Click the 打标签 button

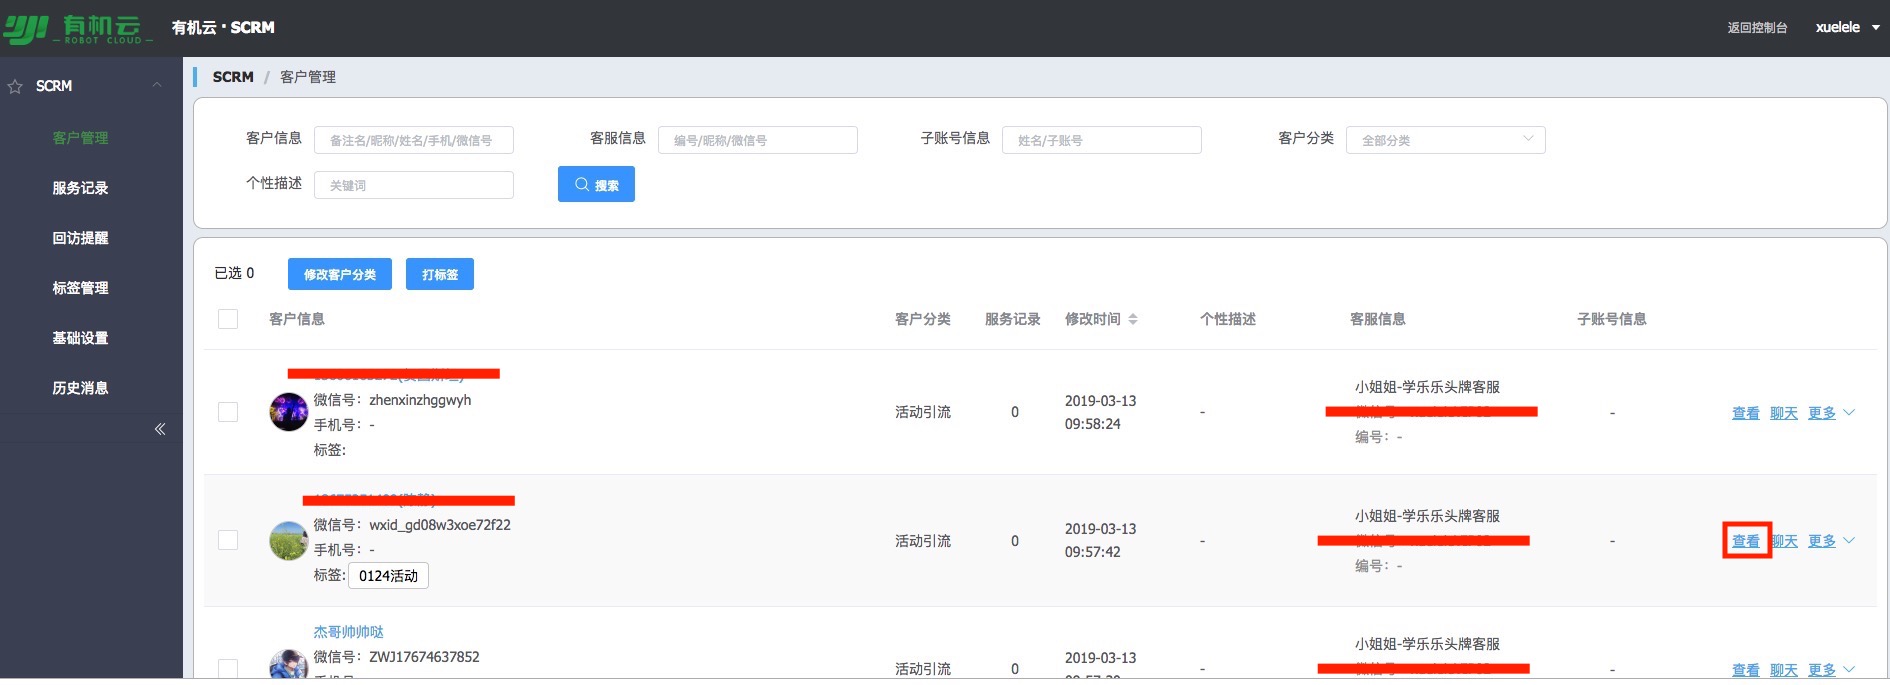click(x=440, y=274)
